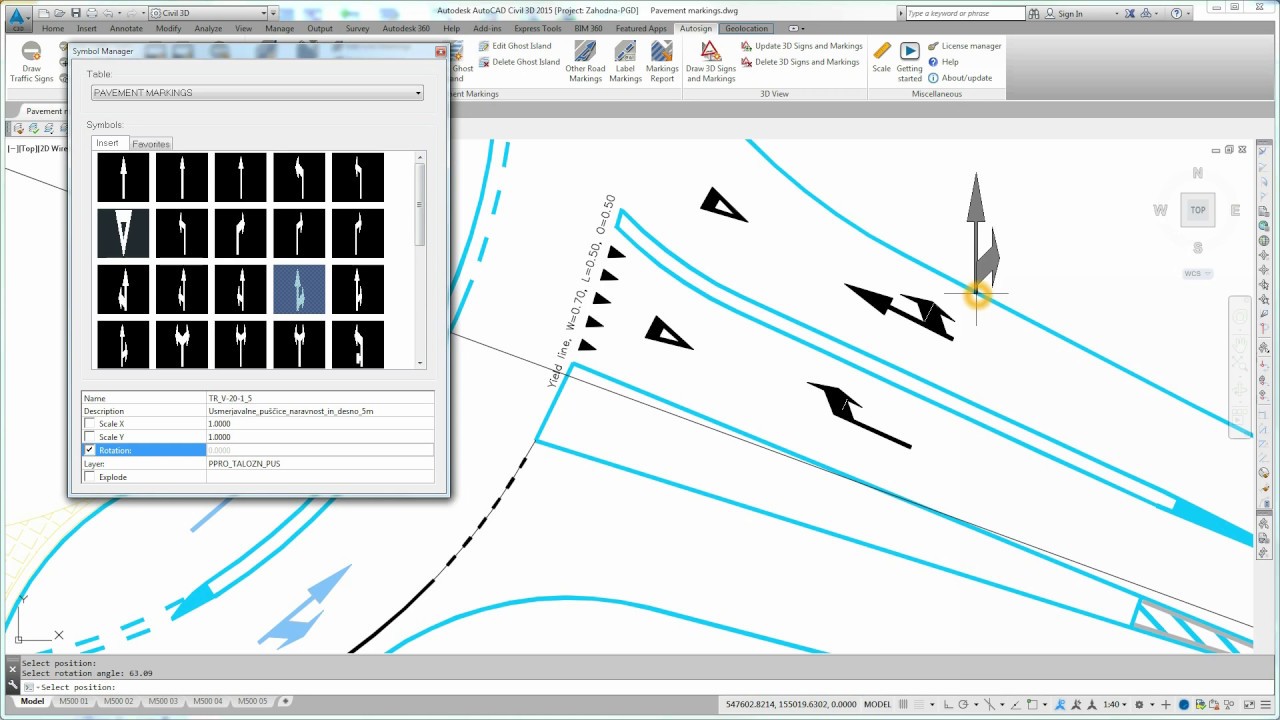Click Edit Ghost Island

coord(515,46)
